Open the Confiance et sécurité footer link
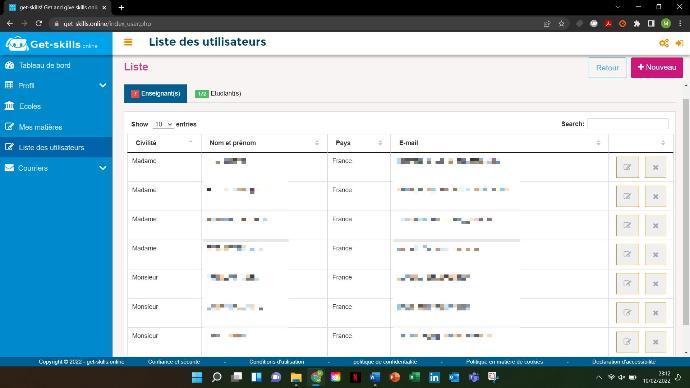The width and height of the screenshot is (690, 388). point(174,362)
